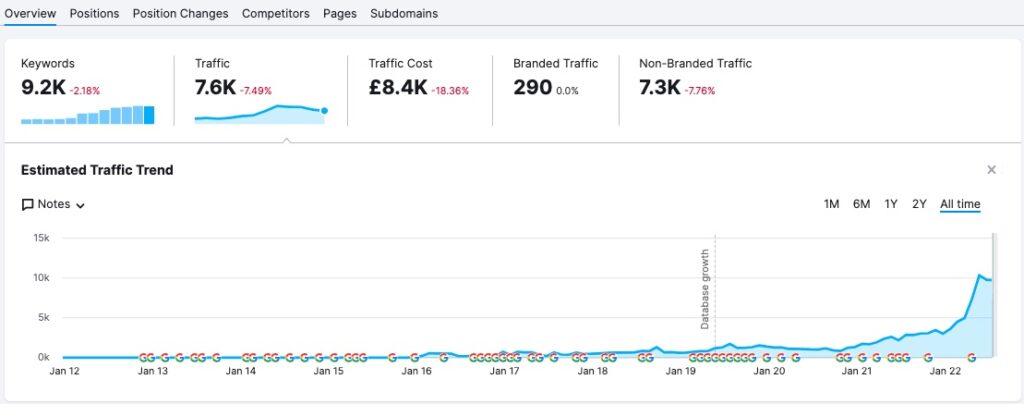Set time range to 1M
Image resolution: width=1024 pixels, height=404 pixels.
coord(831,204)
